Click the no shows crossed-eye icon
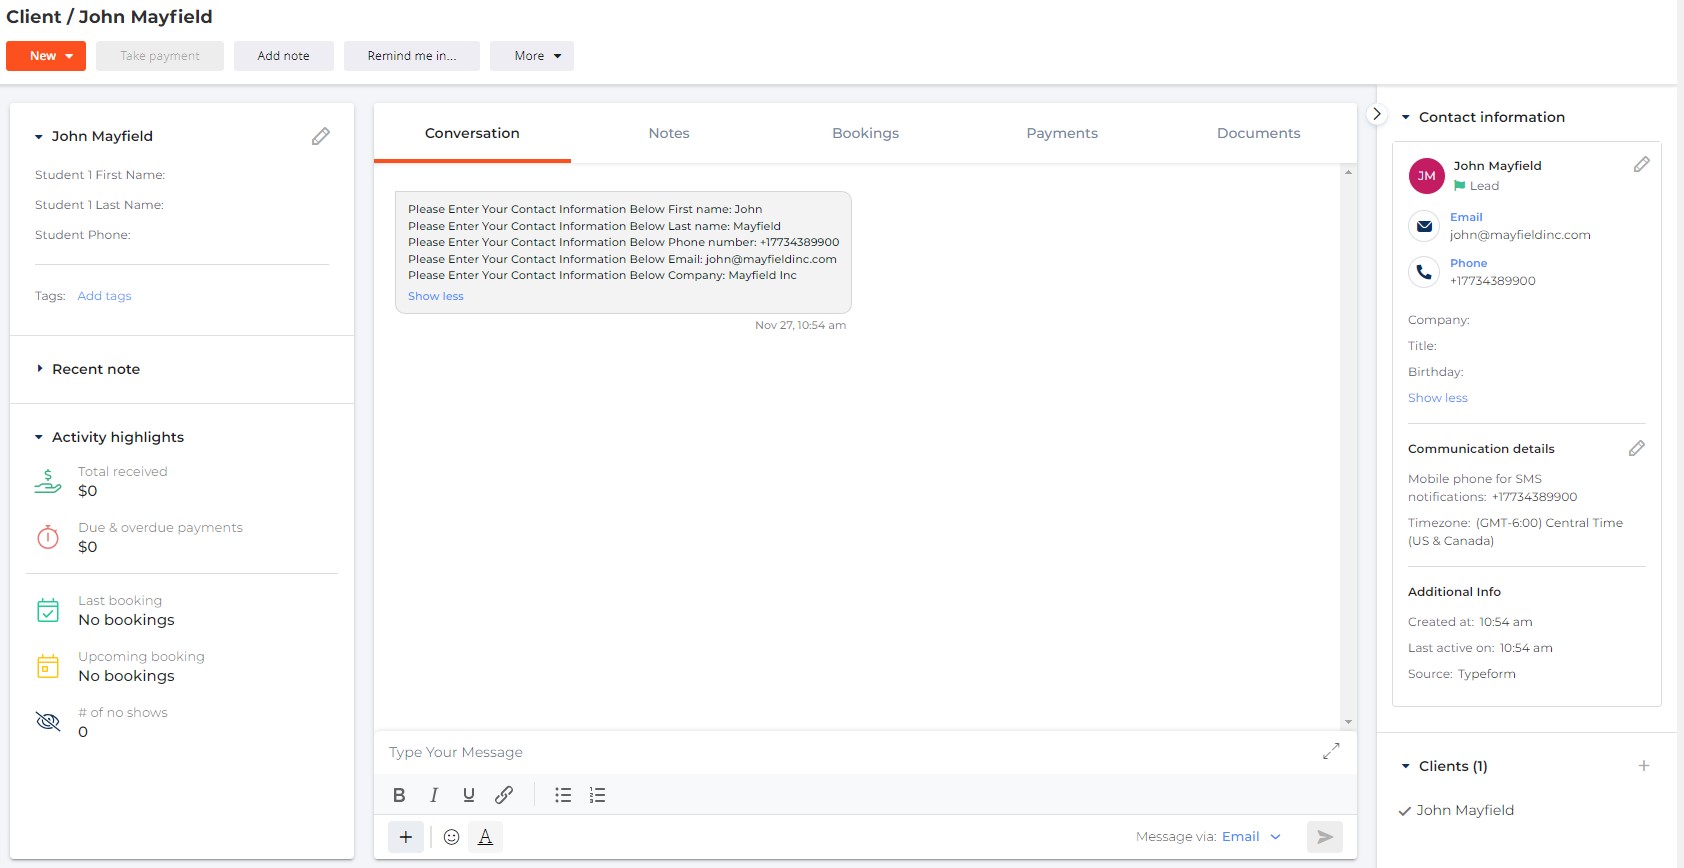1684x868 pixels. (x=48, y=721)
